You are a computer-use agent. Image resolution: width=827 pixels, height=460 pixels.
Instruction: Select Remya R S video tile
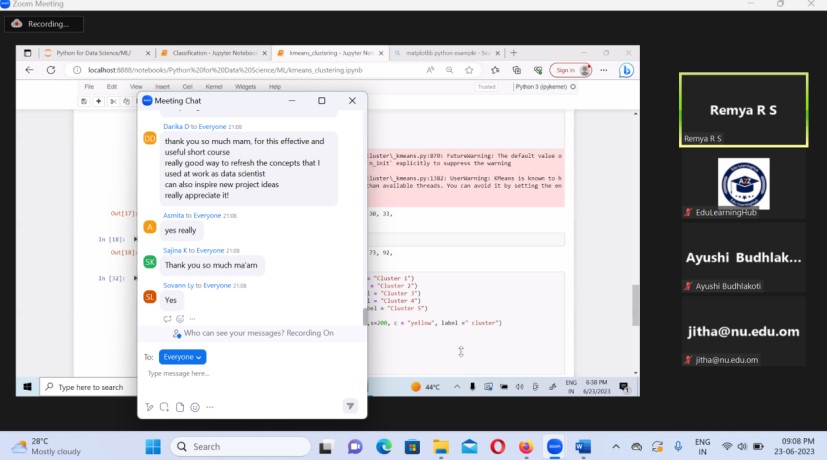[742, 110]
